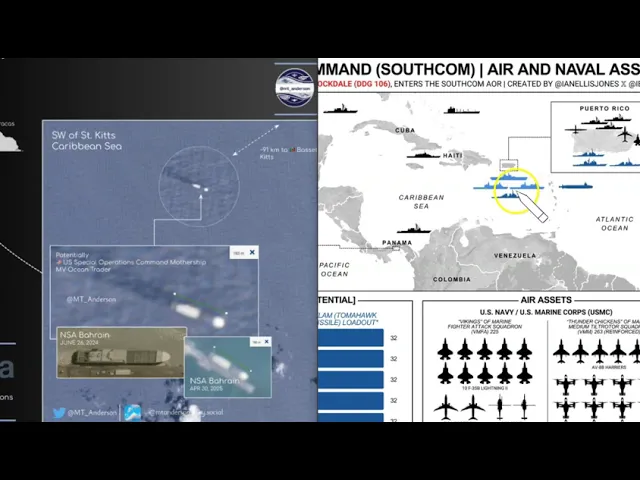Click the Venezuela label on the map
Image resolution: width=640 pixels, height=480 pixels.
click(511, 256)
